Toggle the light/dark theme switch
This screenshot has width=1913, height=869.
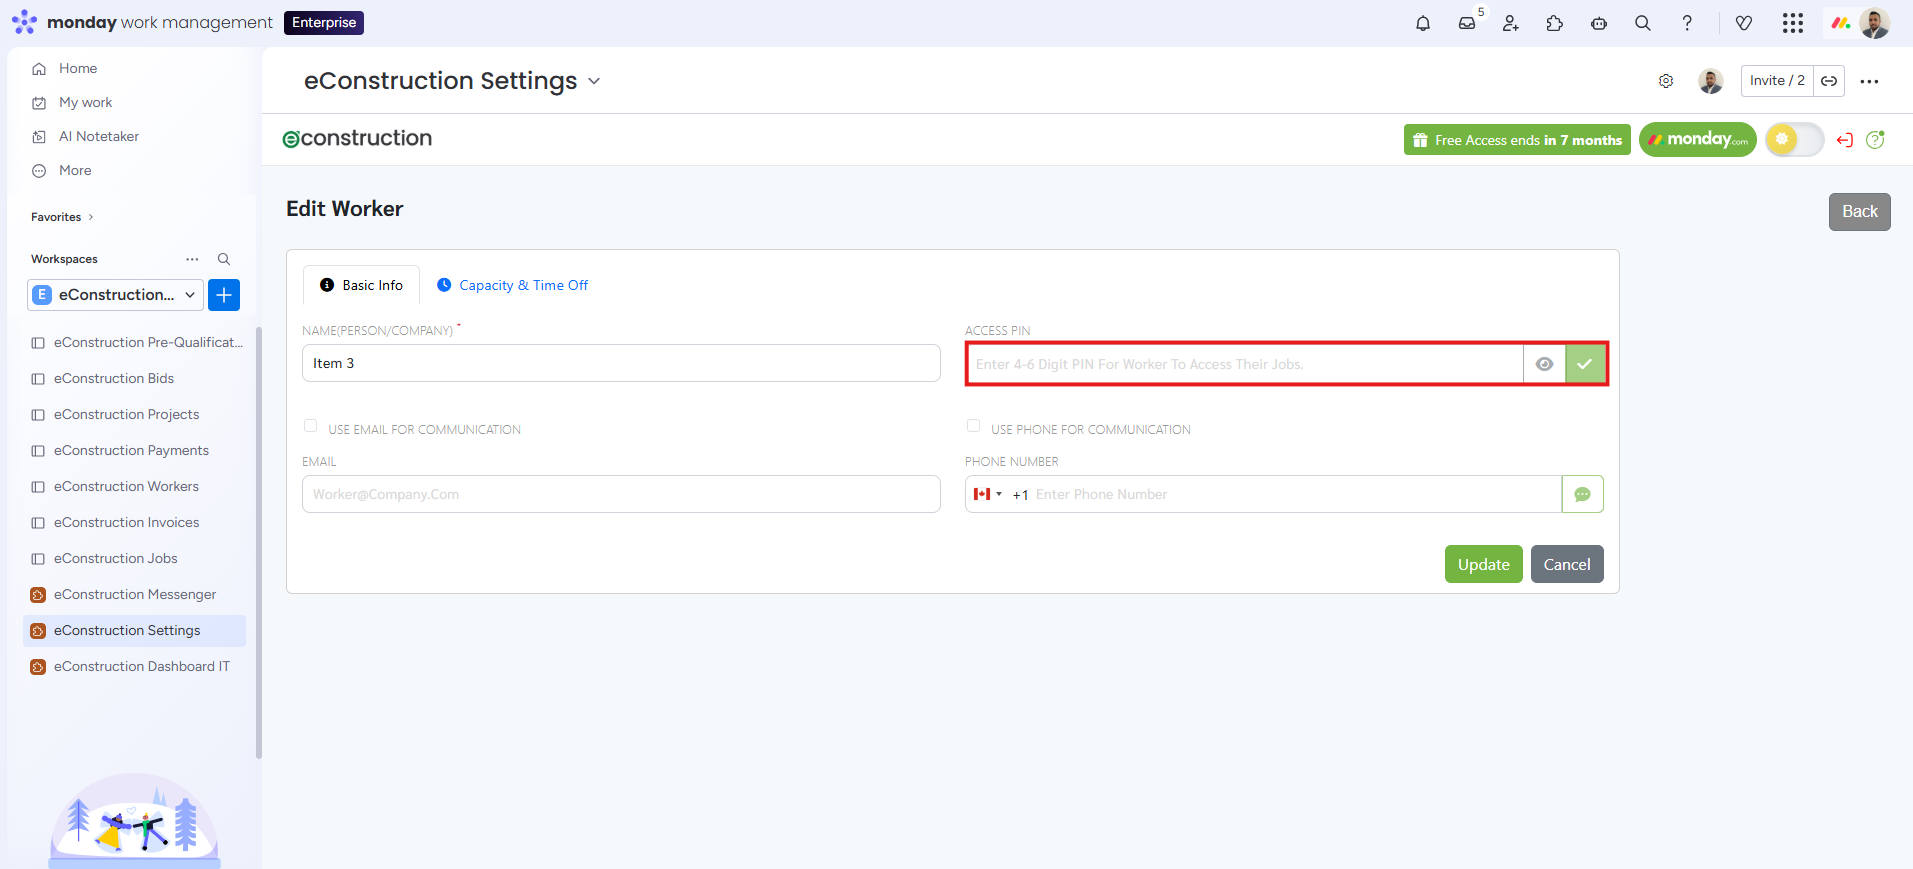pyautogui.click(x=1794, y=140)
